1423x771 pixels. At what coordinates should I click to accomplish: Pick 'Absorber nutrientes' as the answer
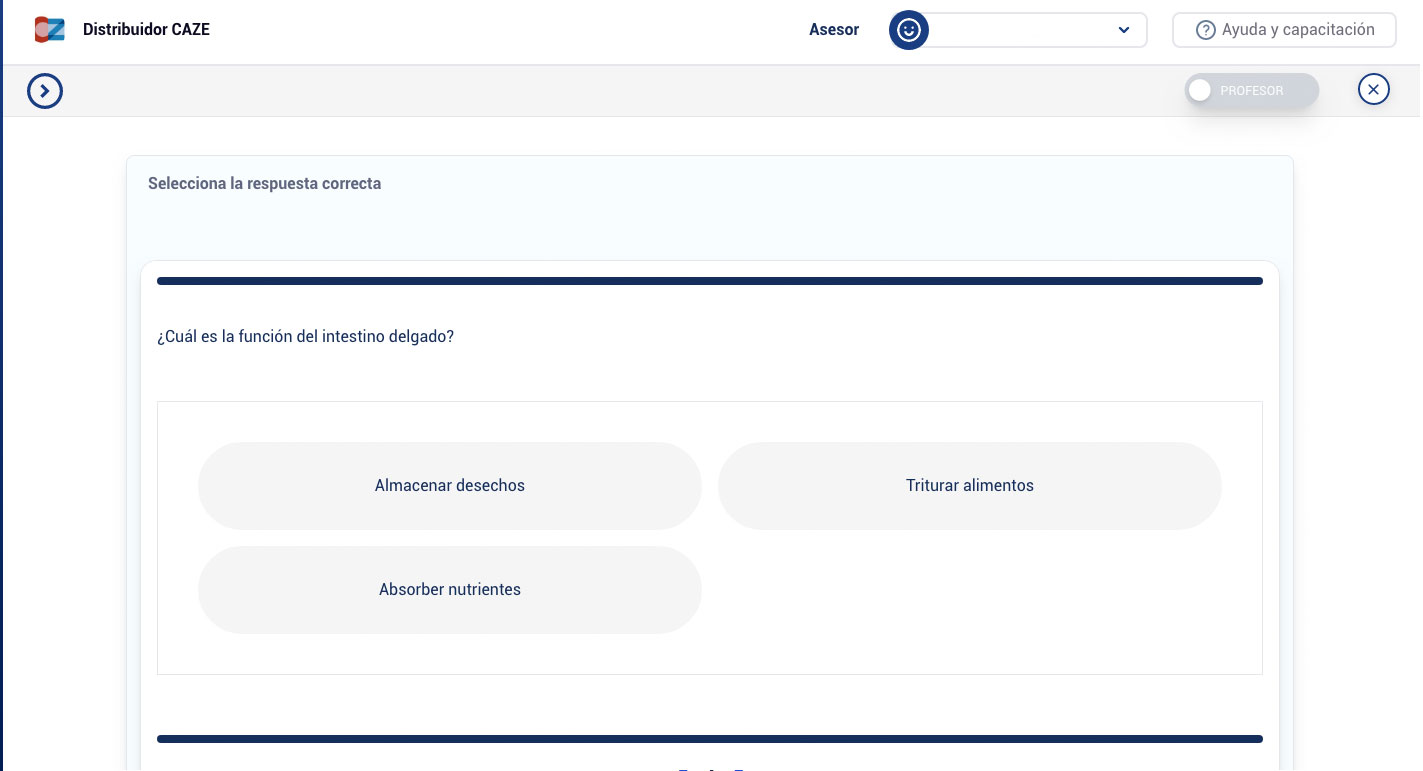[449, 590]
